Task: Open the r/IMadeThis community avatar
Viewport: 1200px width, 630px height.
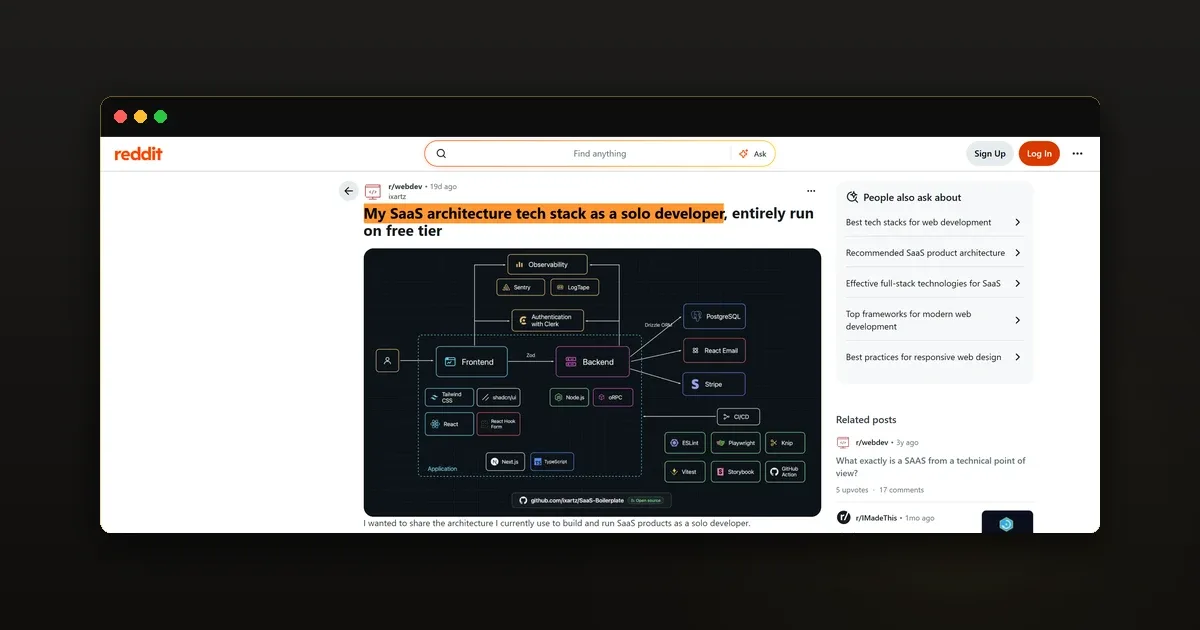Action: [843, 517]
